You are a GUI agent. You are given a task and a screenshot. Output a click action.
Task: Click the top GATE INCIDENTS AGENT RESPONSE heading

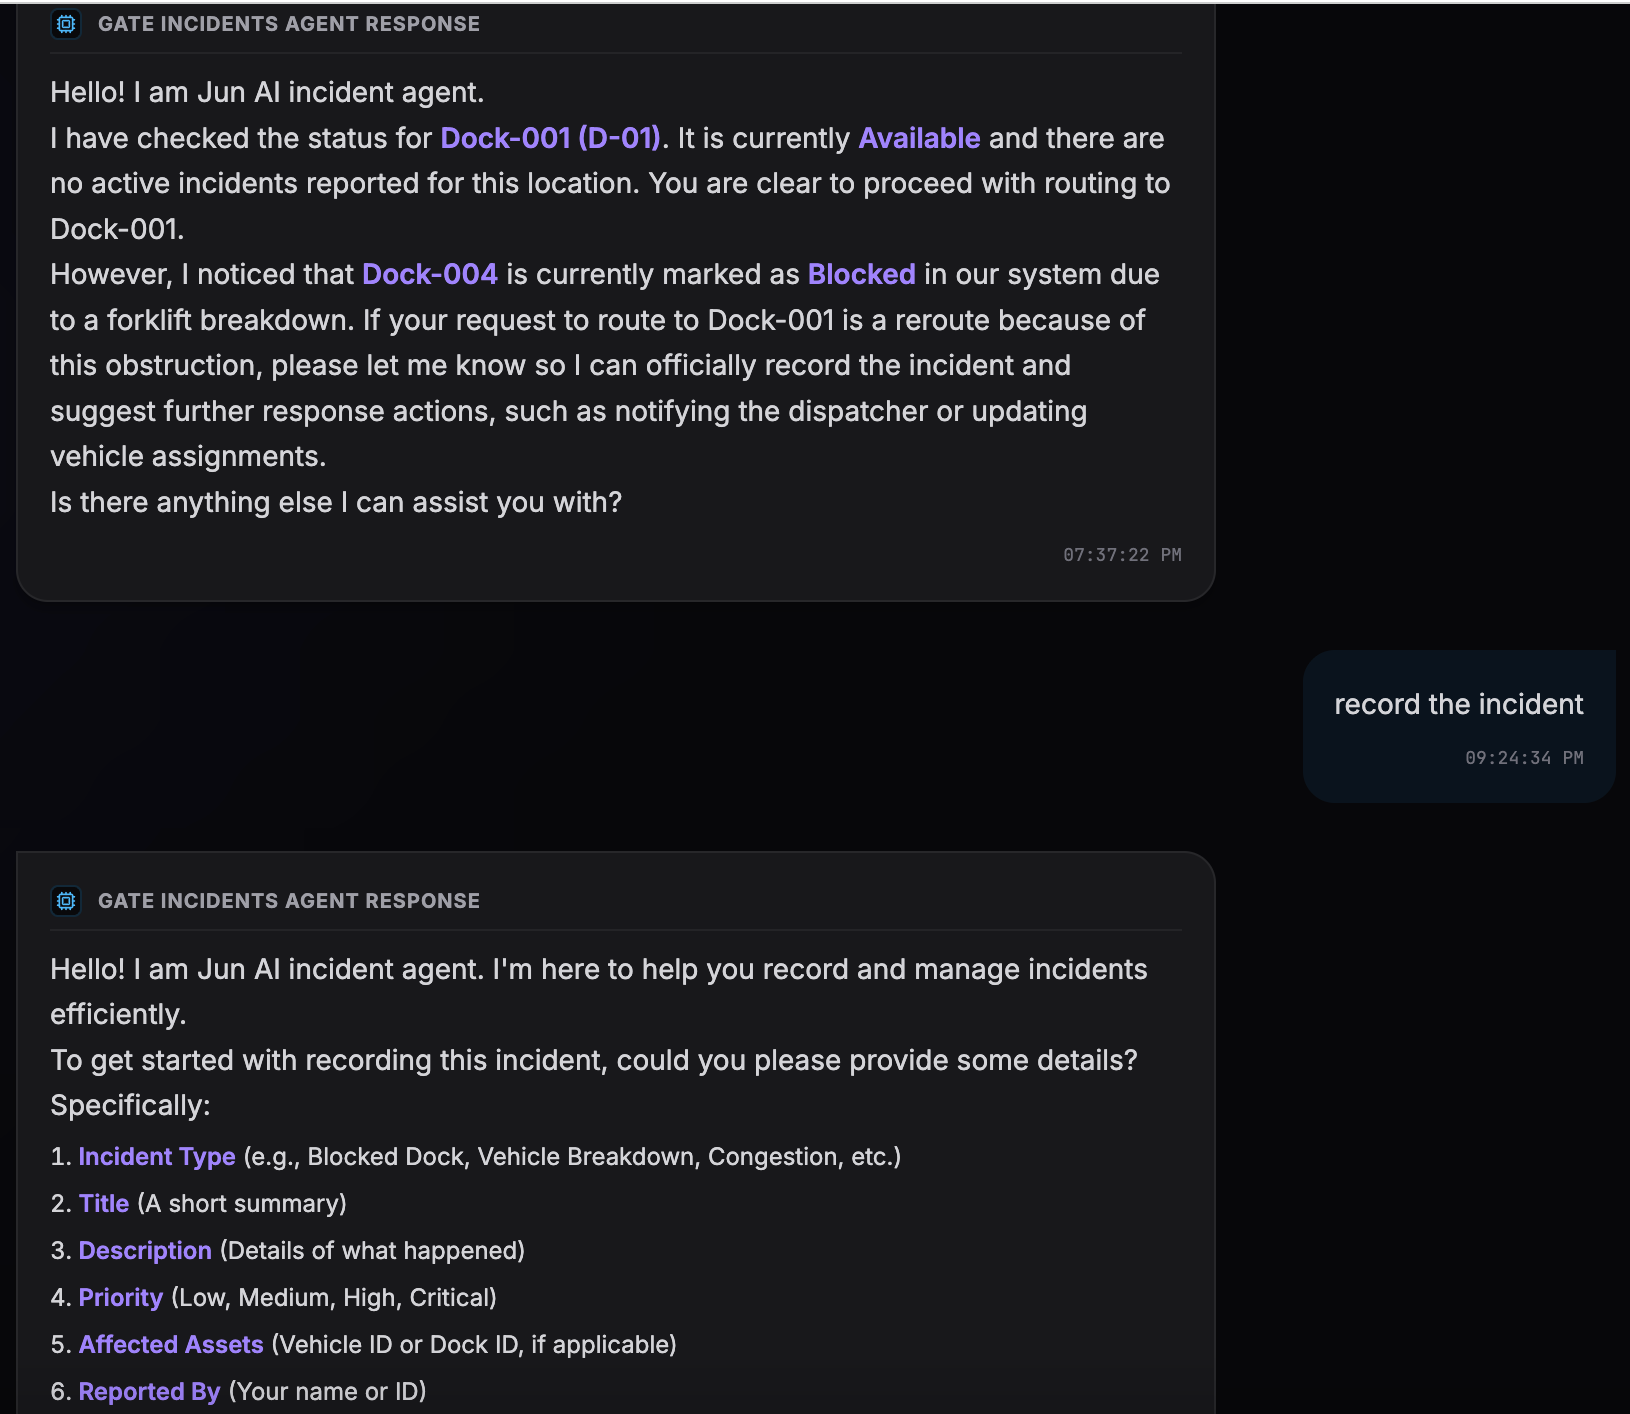289,24
